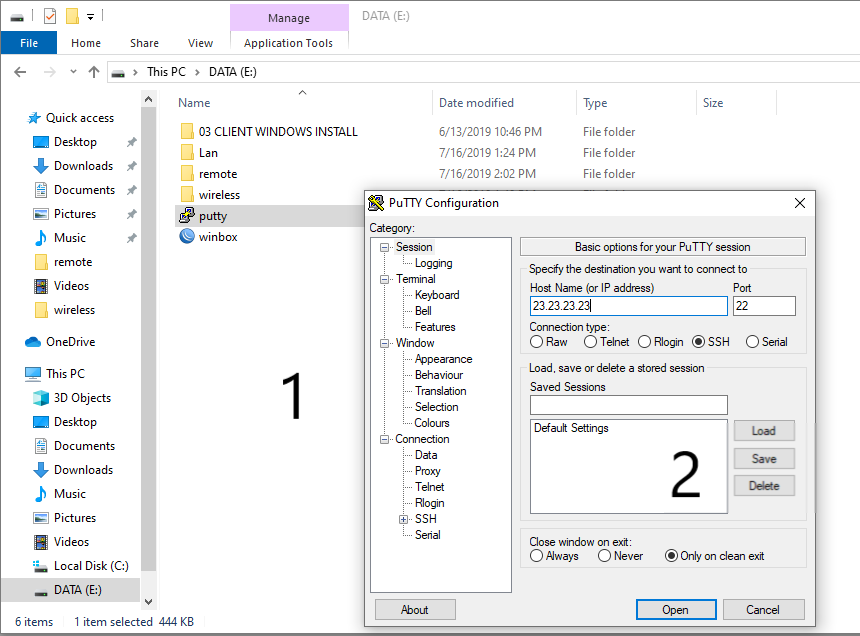
Task: Click the new folder icon in title bar
Action: [x=72, y=16]
